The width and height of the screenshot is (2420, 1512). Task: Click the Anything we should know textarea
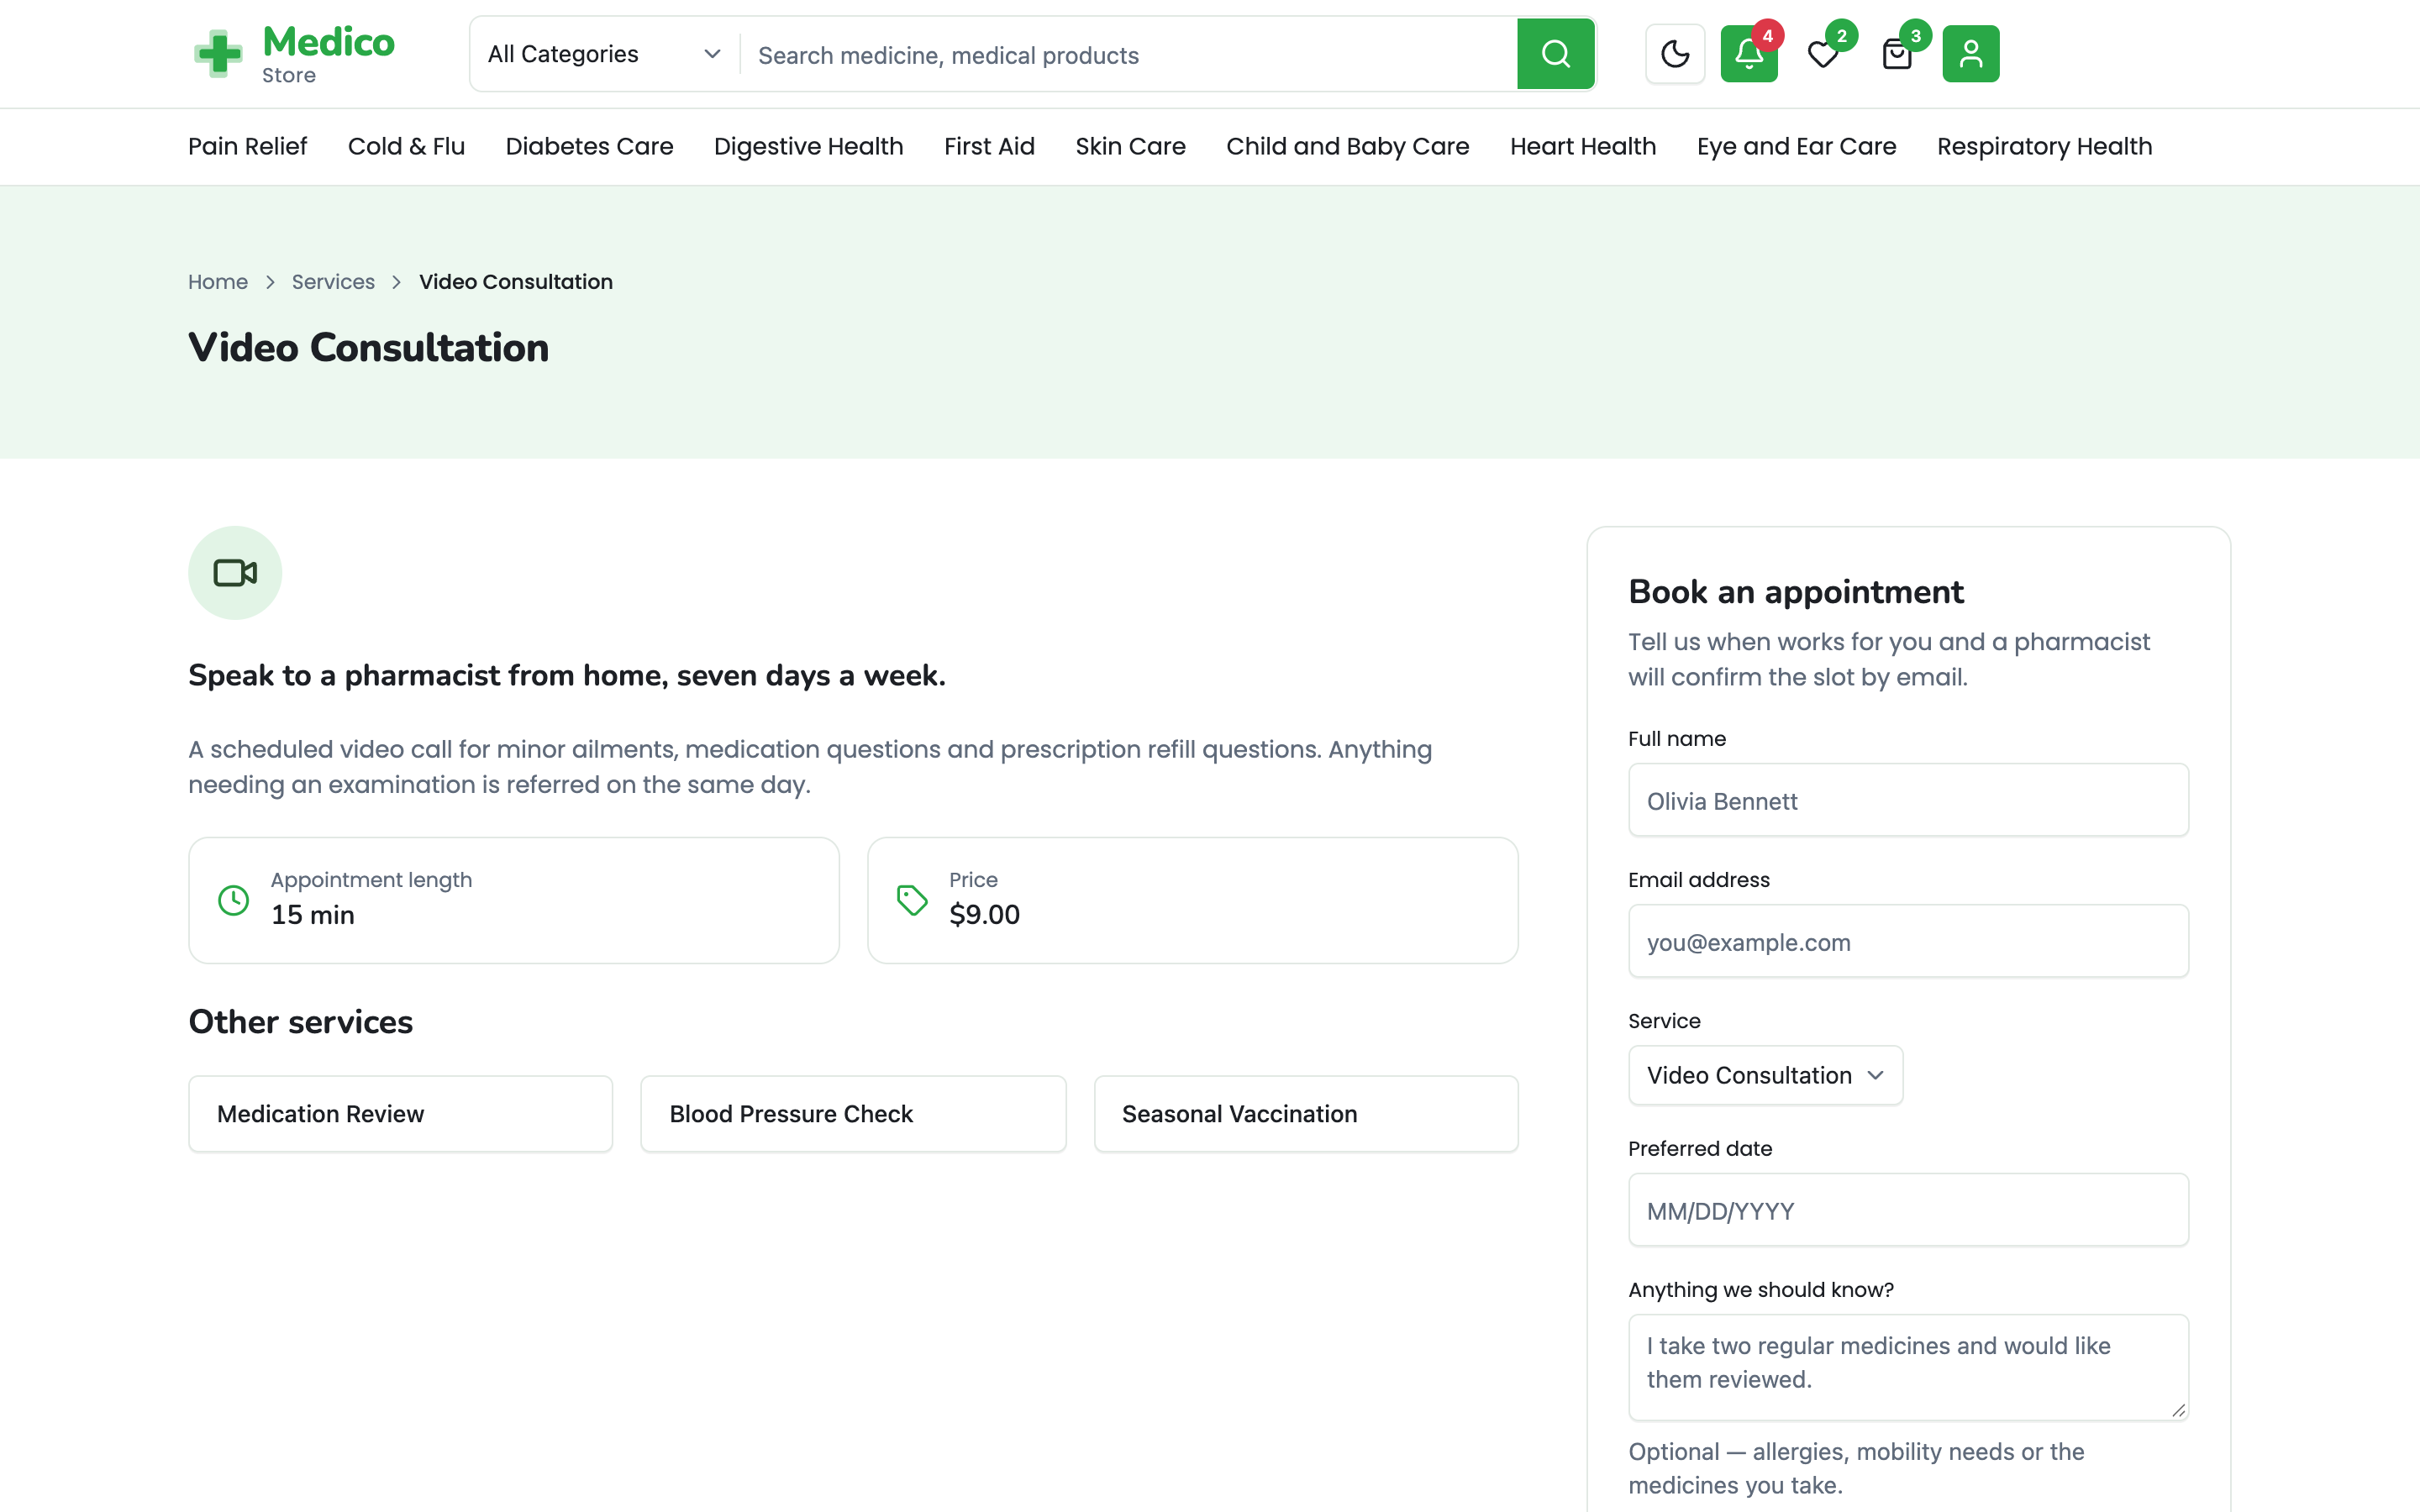[x=1908, y=1367]
